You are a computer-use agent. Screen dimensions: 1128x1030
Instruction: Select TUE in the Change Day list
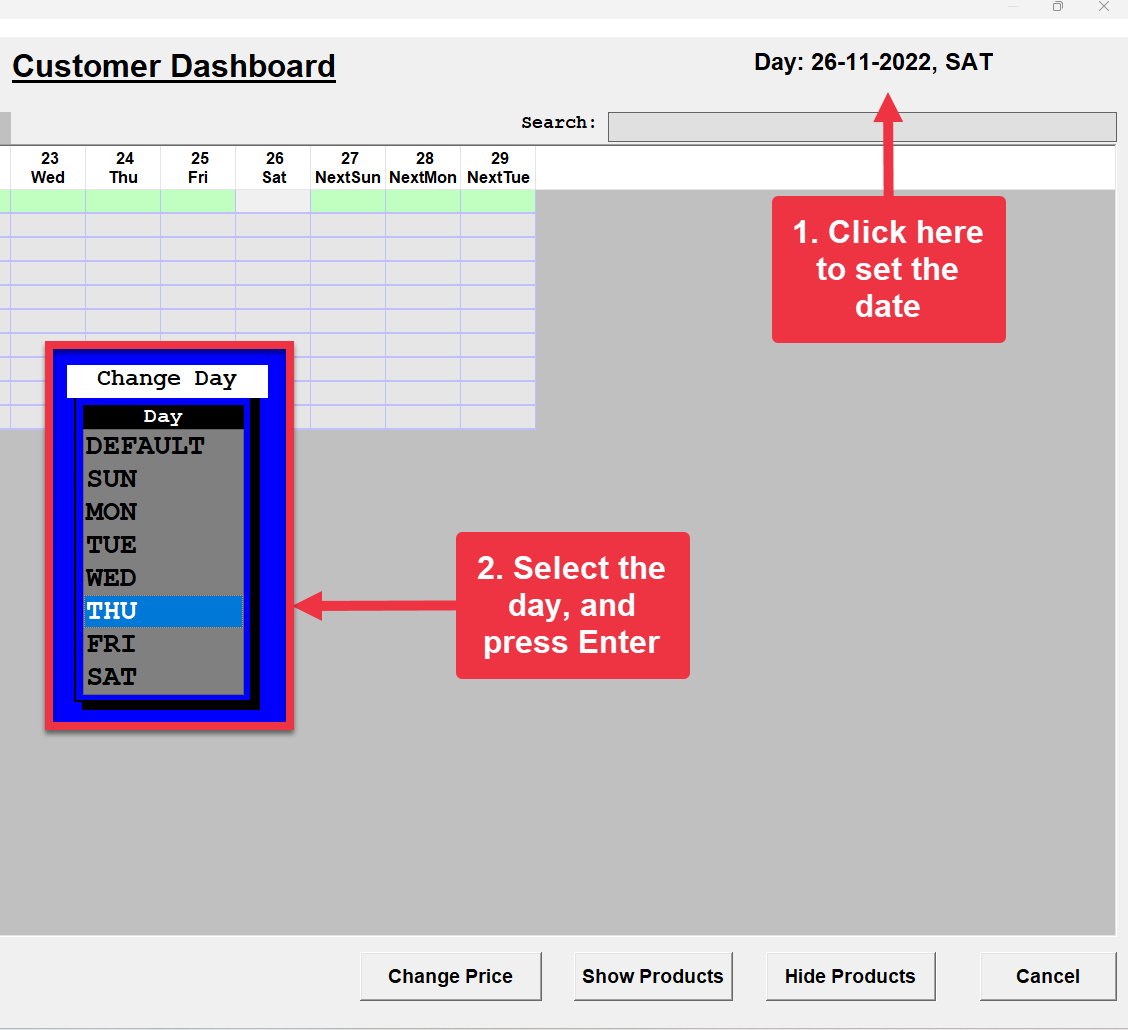pyautogui.click(x=163, y=545)
